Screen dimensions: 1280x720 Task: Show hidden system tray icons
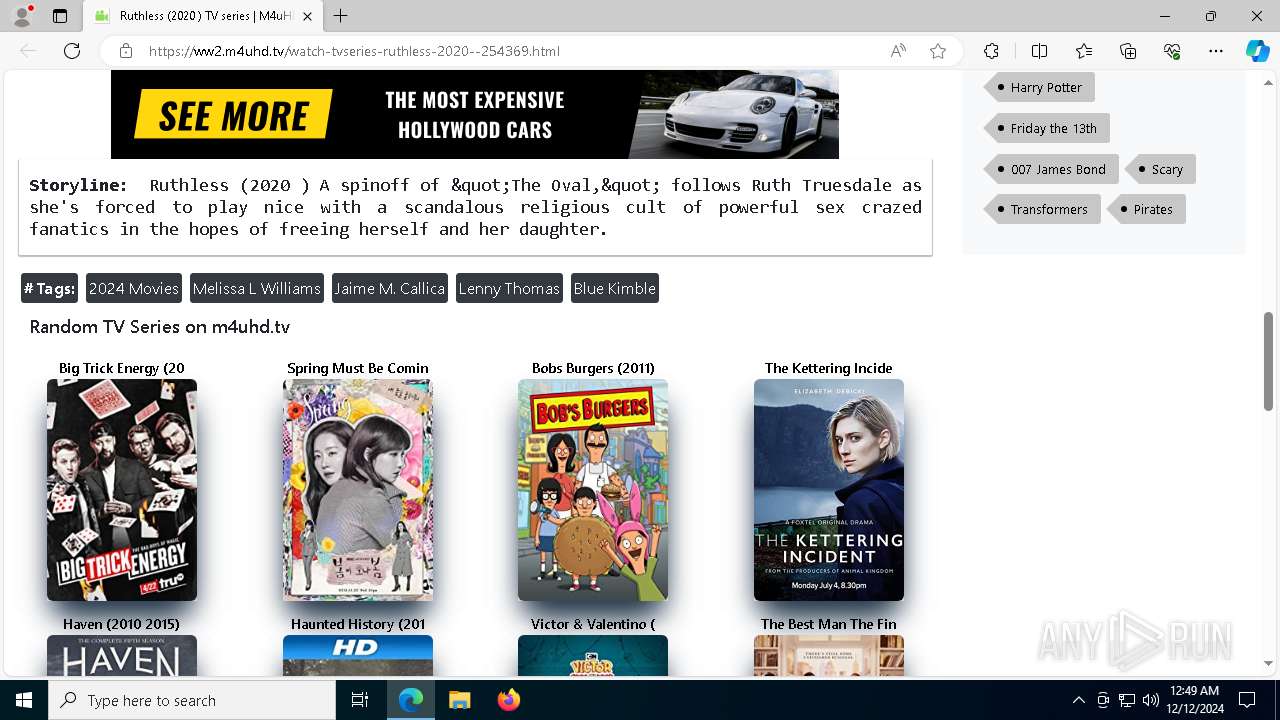tap(1078, 700)
